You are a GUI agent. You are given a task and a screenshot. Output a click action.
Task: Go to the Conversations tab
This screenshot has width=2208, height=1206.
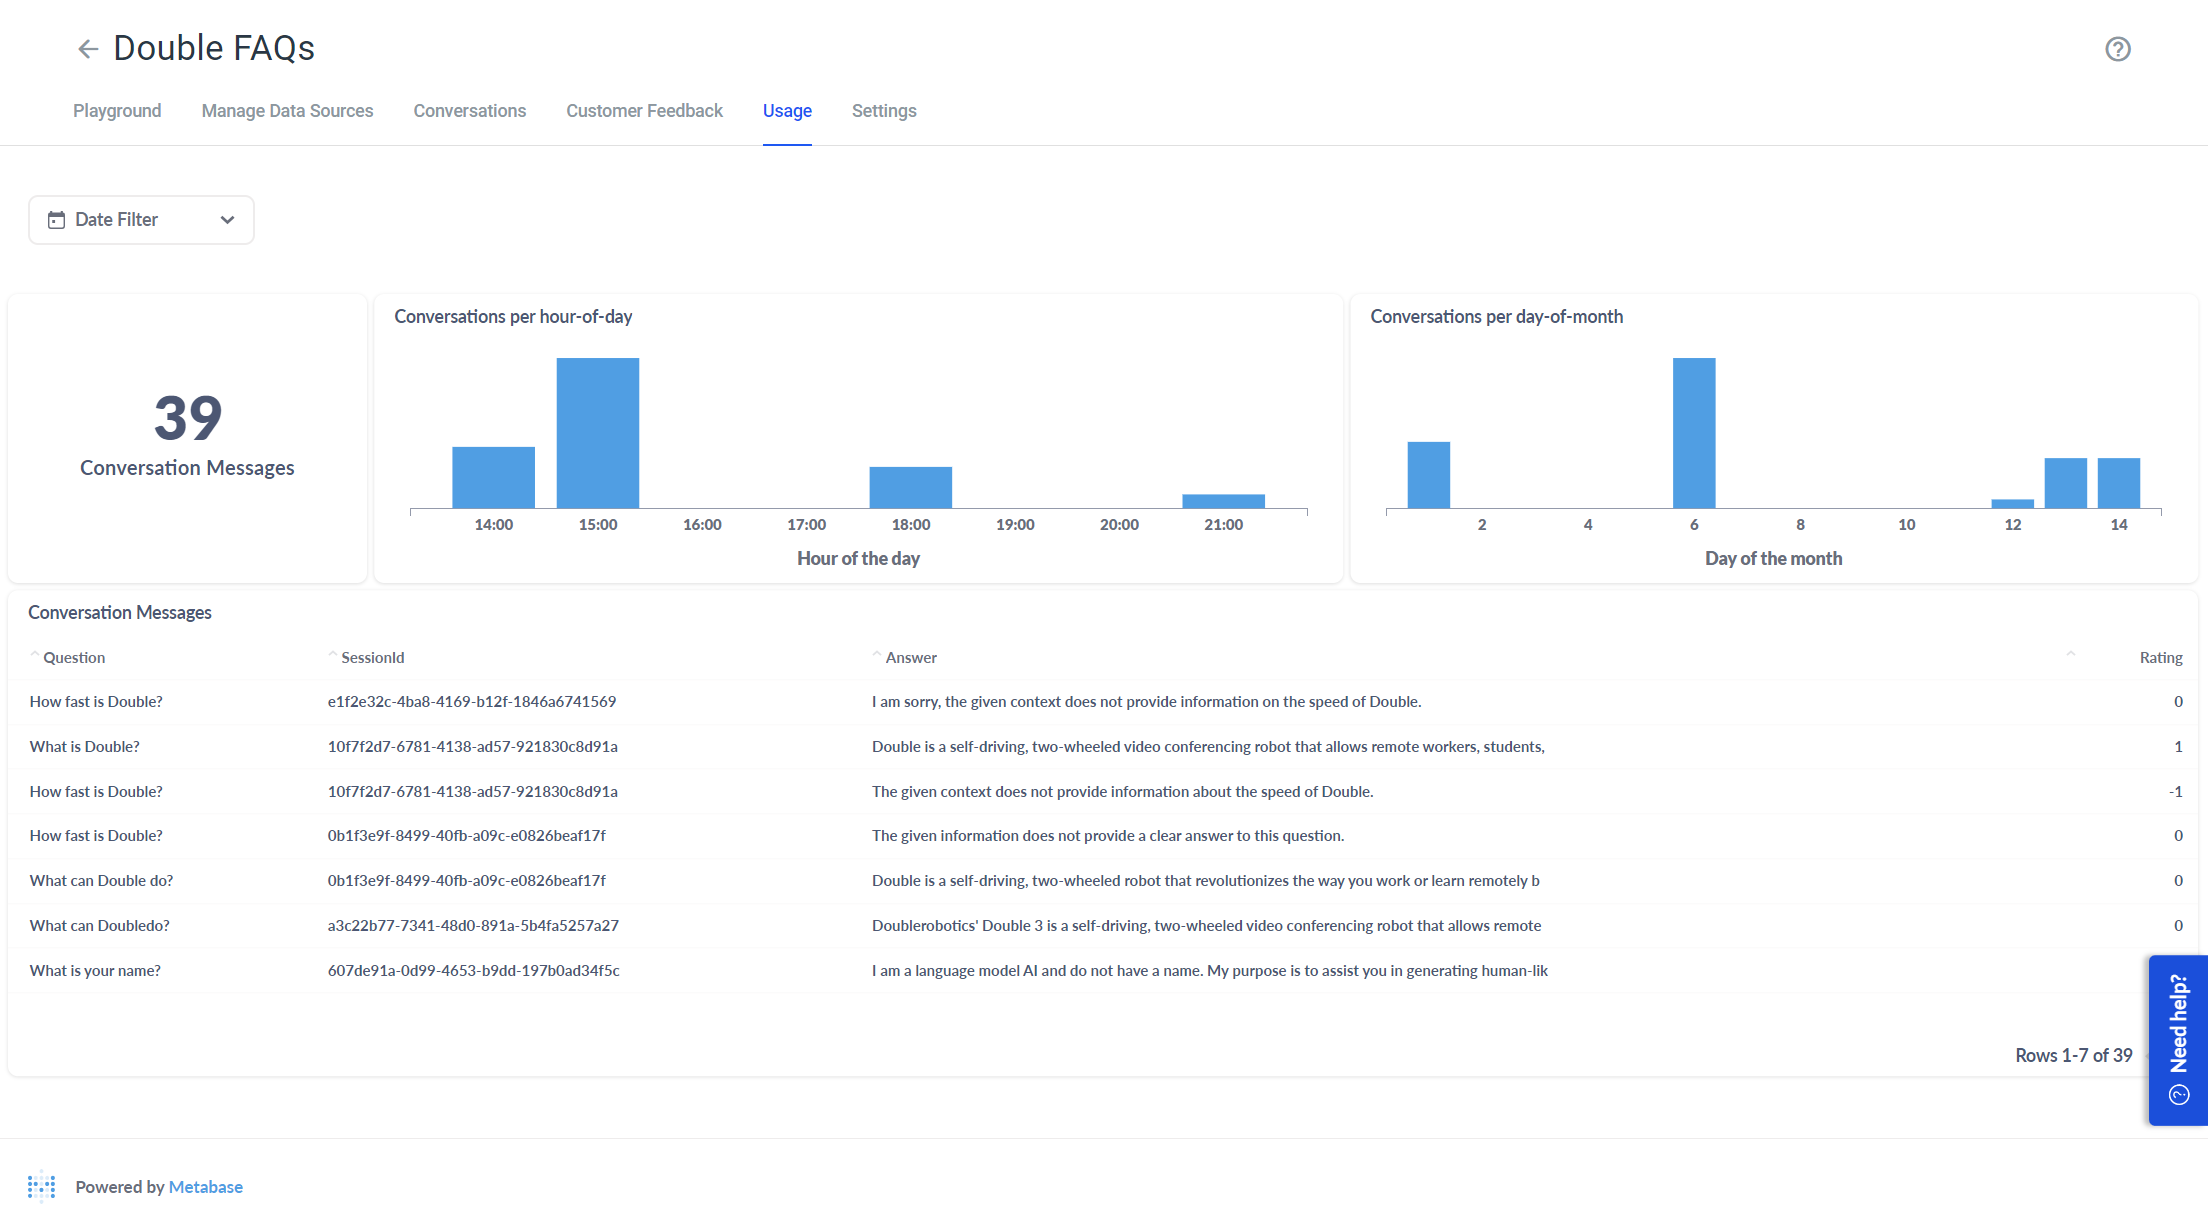click(x=470, y=111)
